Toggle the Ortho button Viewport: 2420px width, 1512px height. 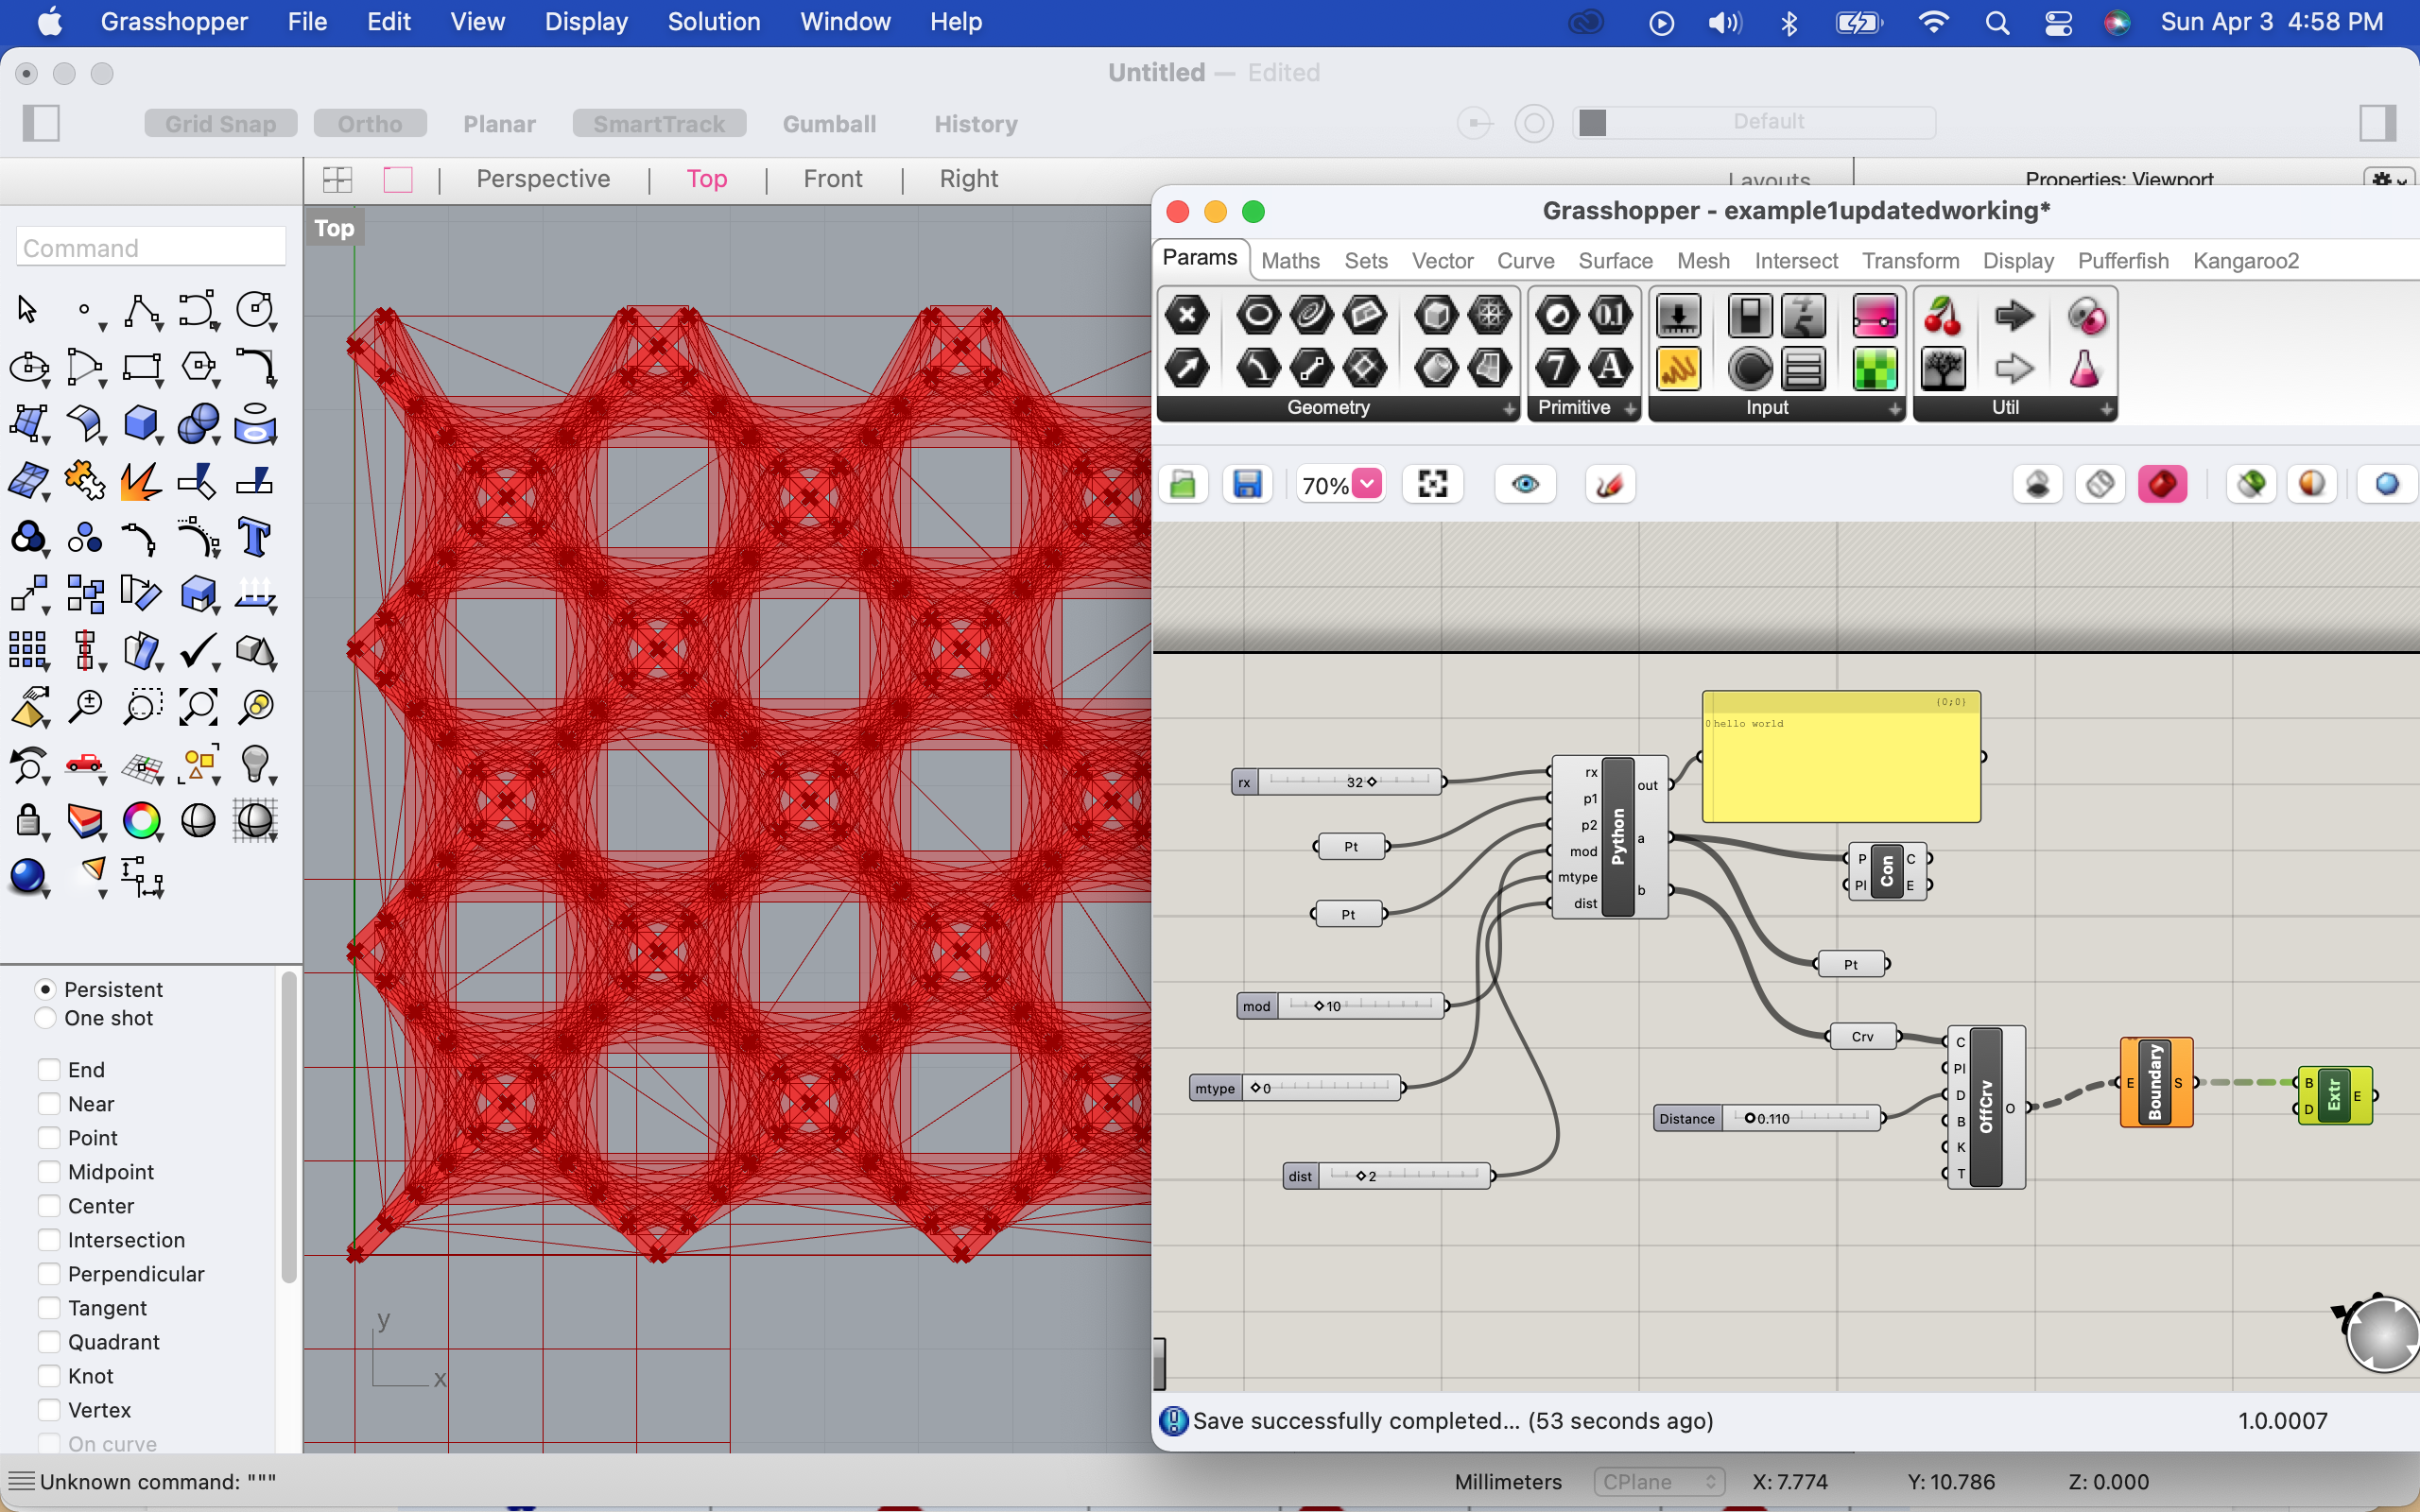370,123
